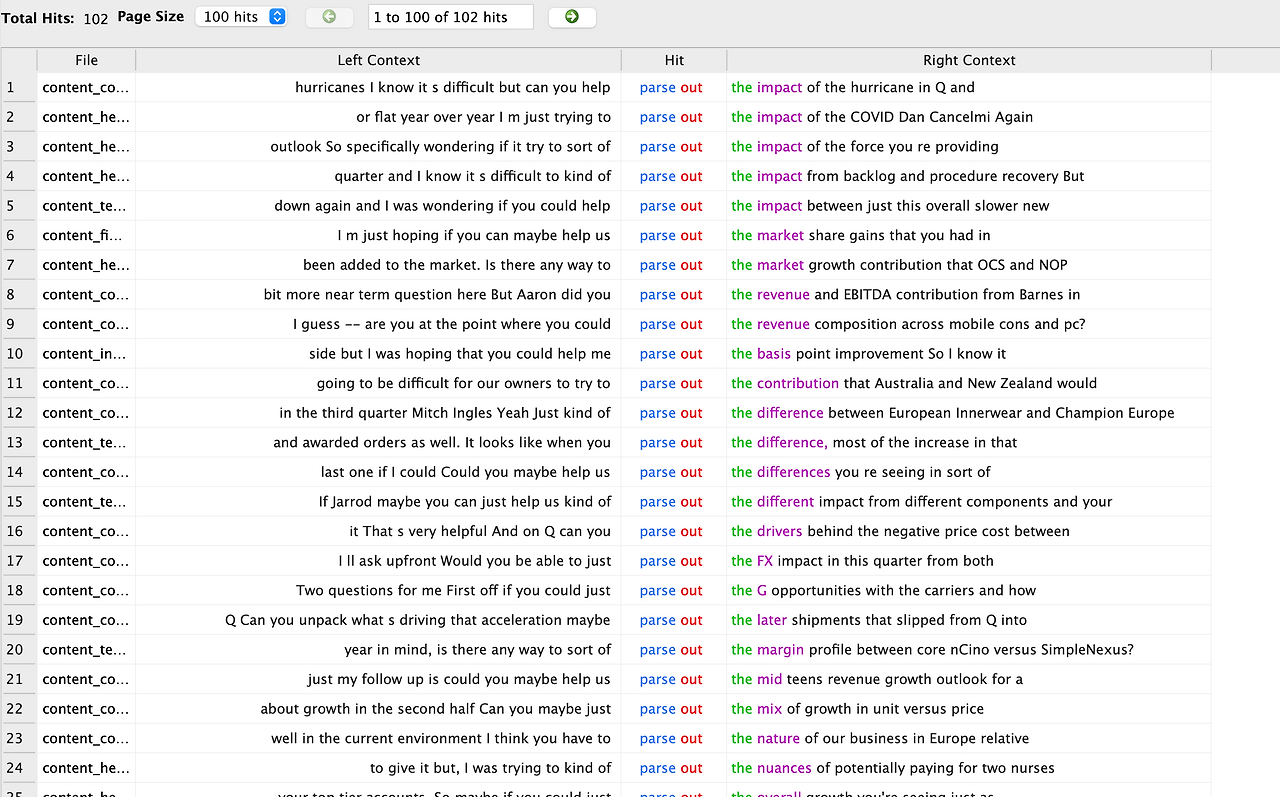1280x797 pixels.
Task: Click out on the hurricane impact row
Action: (x=690, y=87)
